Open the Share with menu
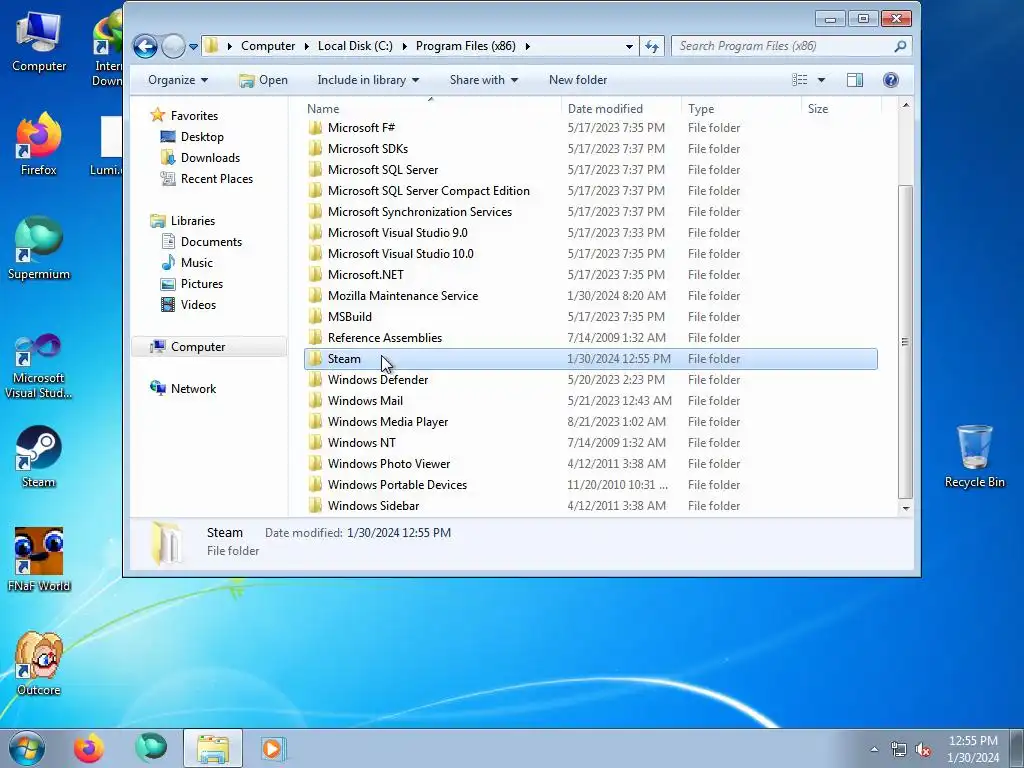 point(484,80)
